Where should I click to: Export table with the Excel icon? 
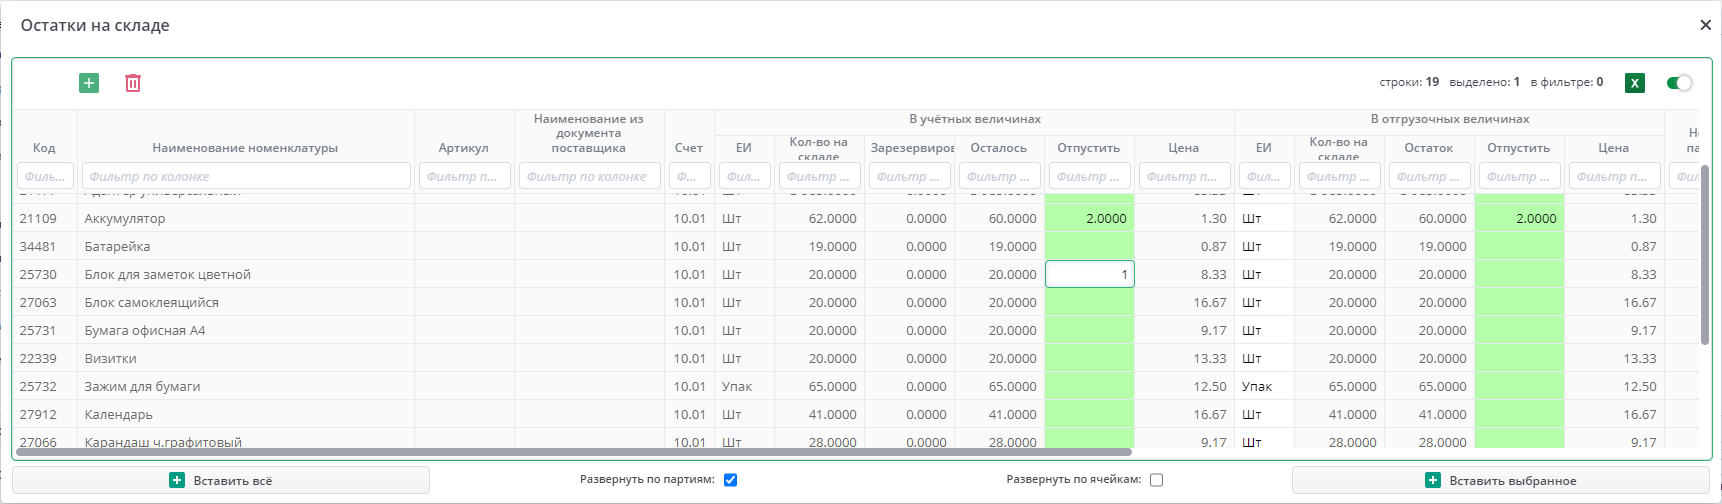(1635, 83)
